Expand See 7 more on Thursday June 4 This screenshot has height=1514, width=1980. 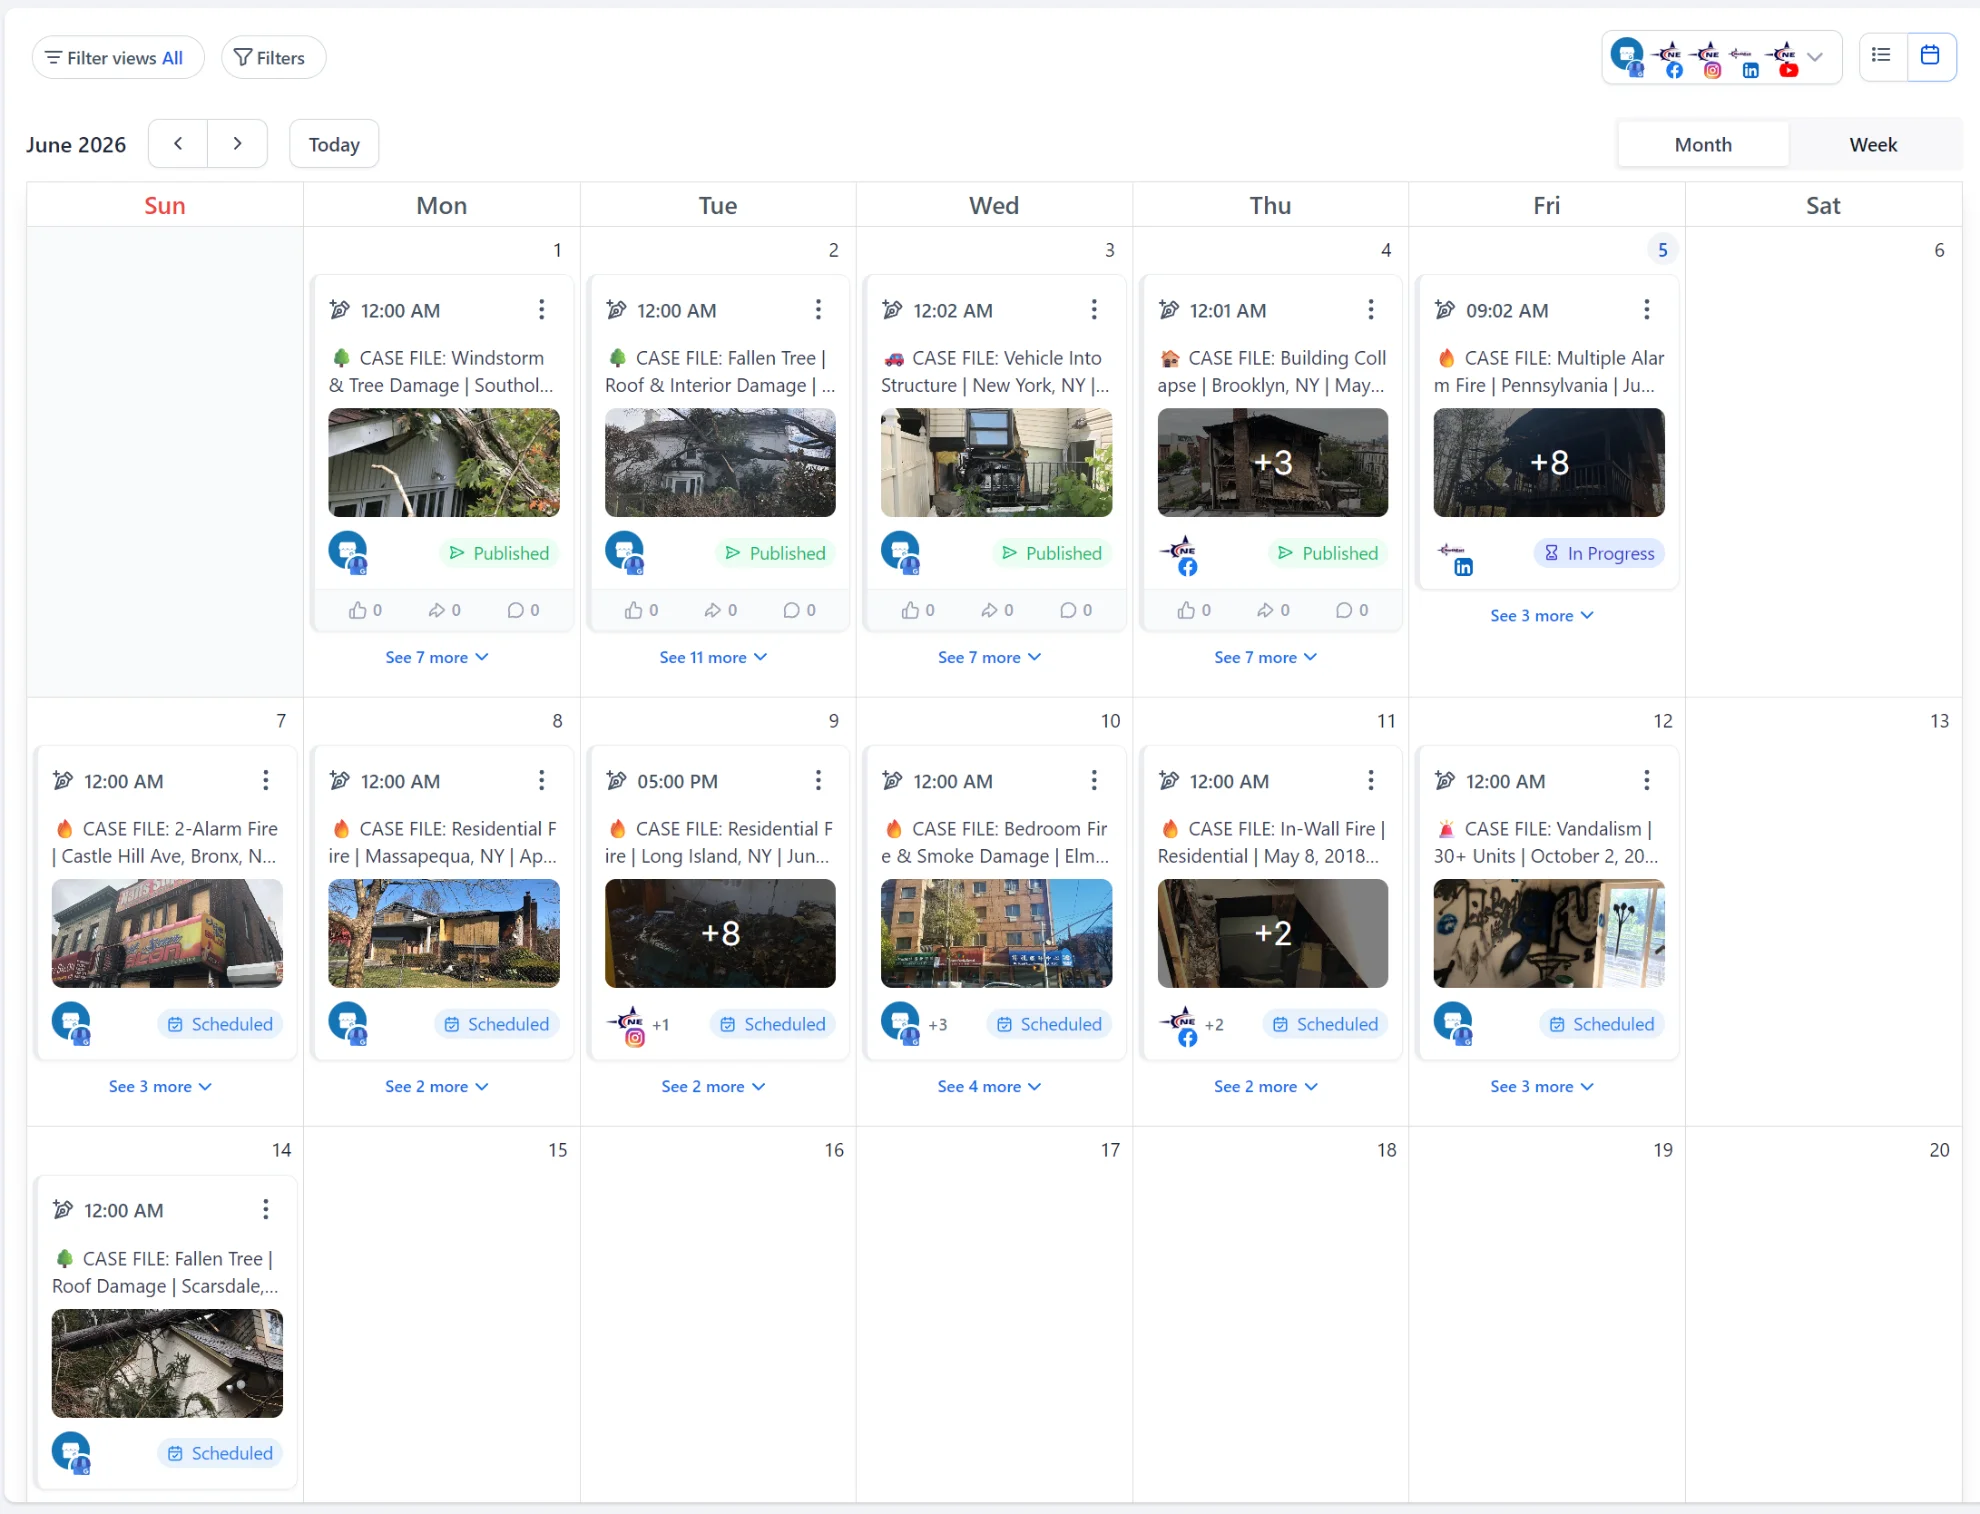(1266, 657)
